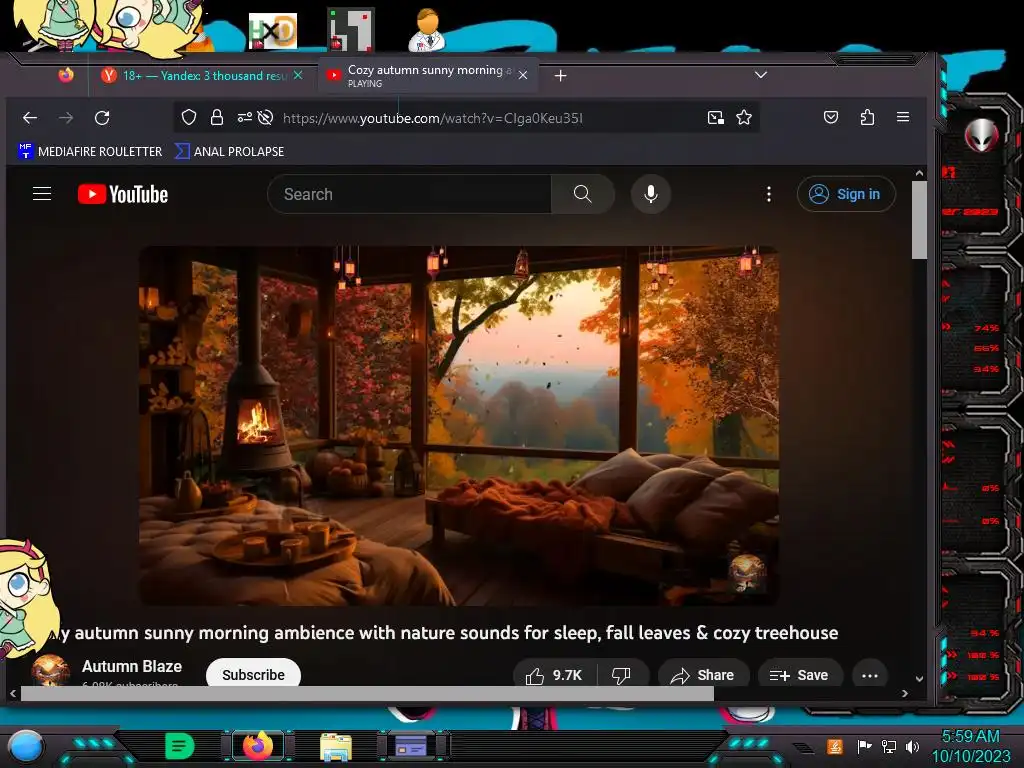Save the video to a playlist
Screen dimensions: 1024x768
[799, 675]
